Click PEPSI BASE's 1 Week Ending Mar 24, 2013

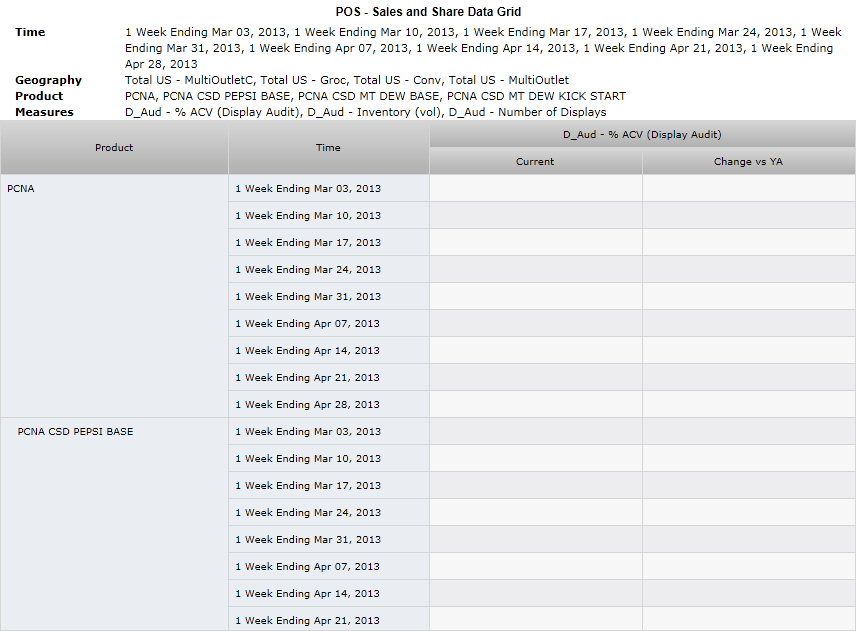tap(329, 513)
